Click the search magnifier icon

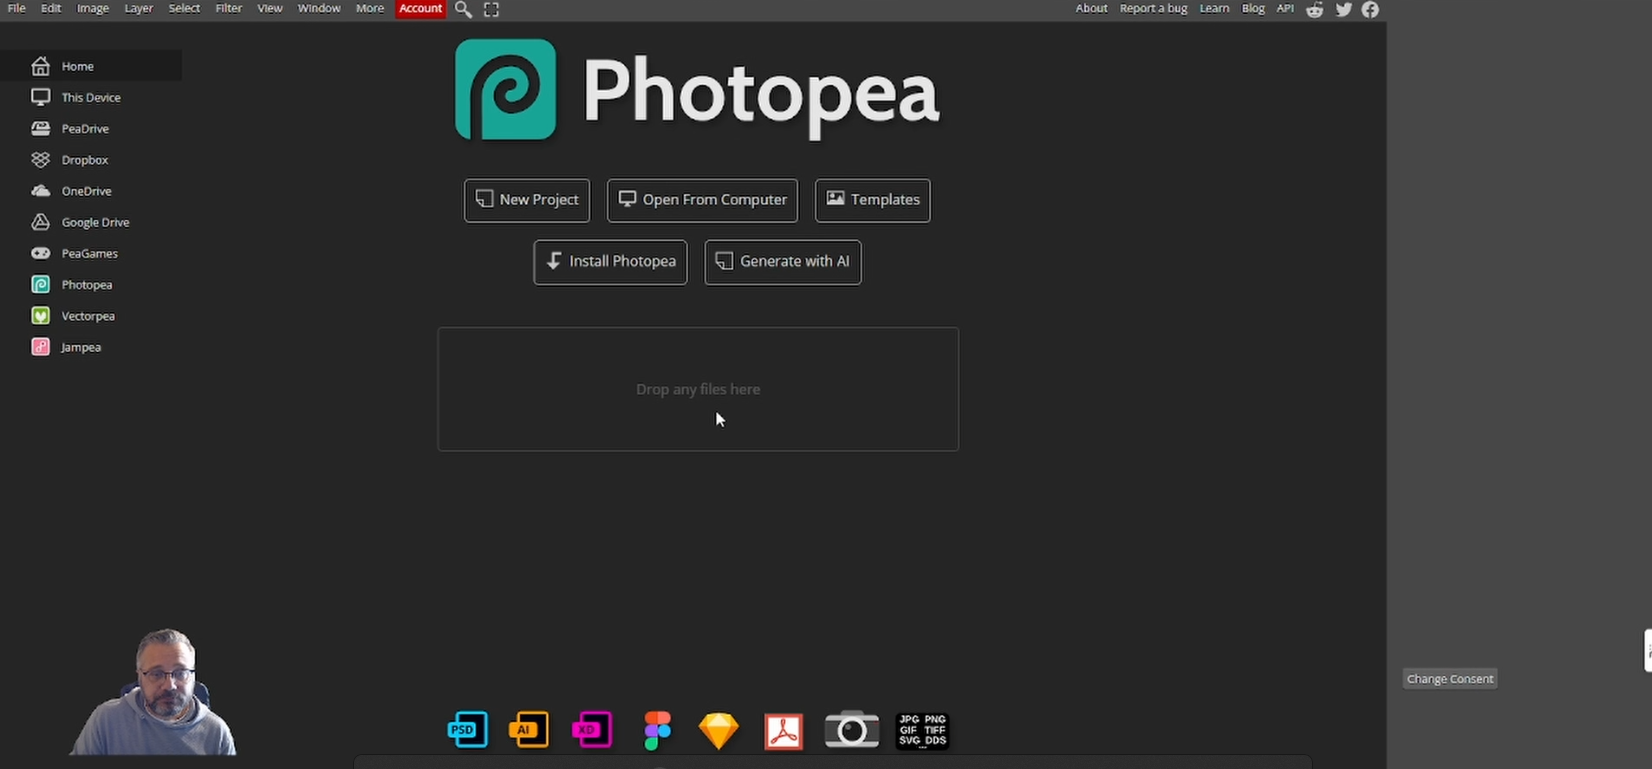[463, 9]
